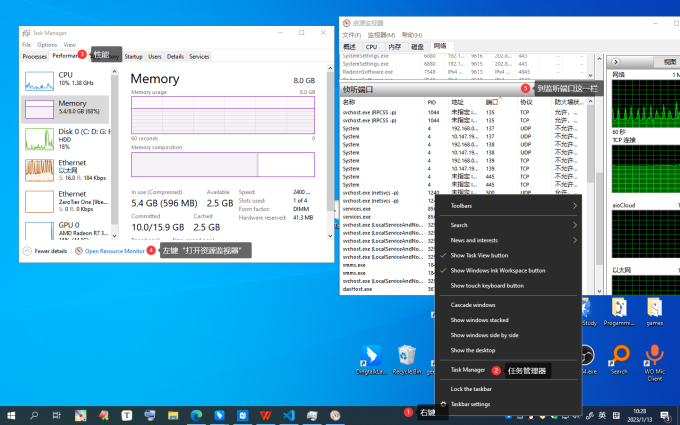Expand the News and interests submenu
The height and width of the screenshot is (425, 680).
tap(508, 240)
